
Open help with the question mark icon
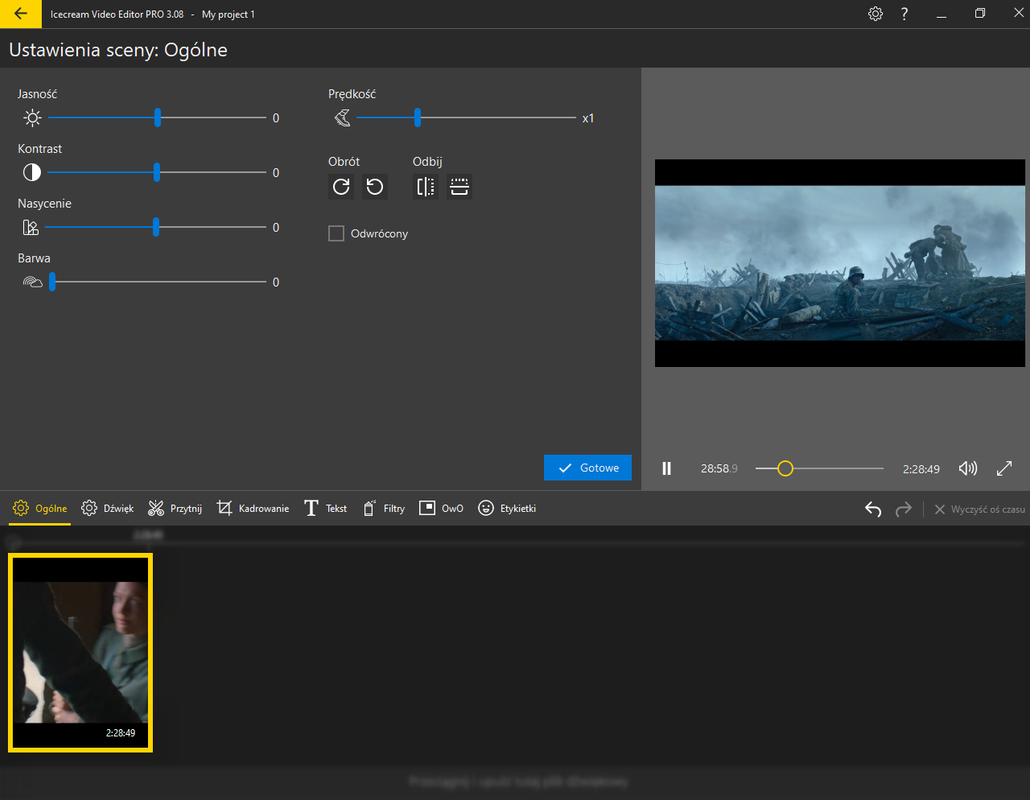click(905, 14)
